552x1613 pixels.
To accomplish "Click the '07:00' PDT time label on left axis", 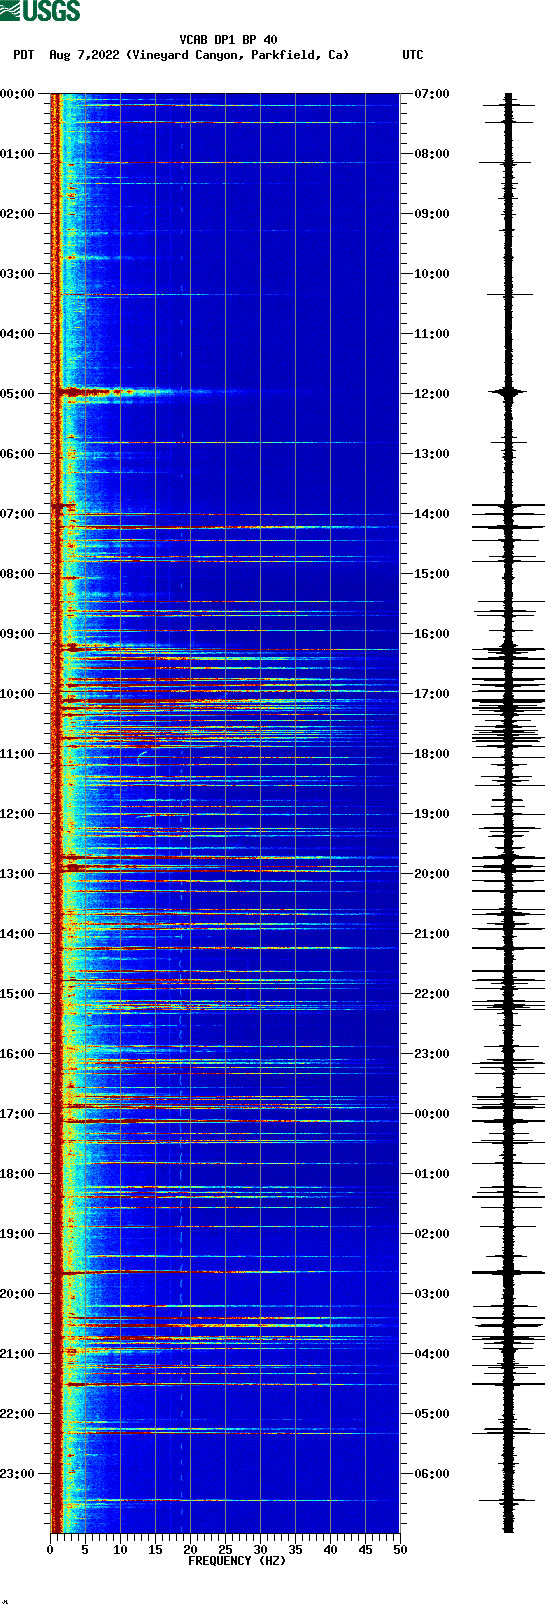I will tap(17, 514).
